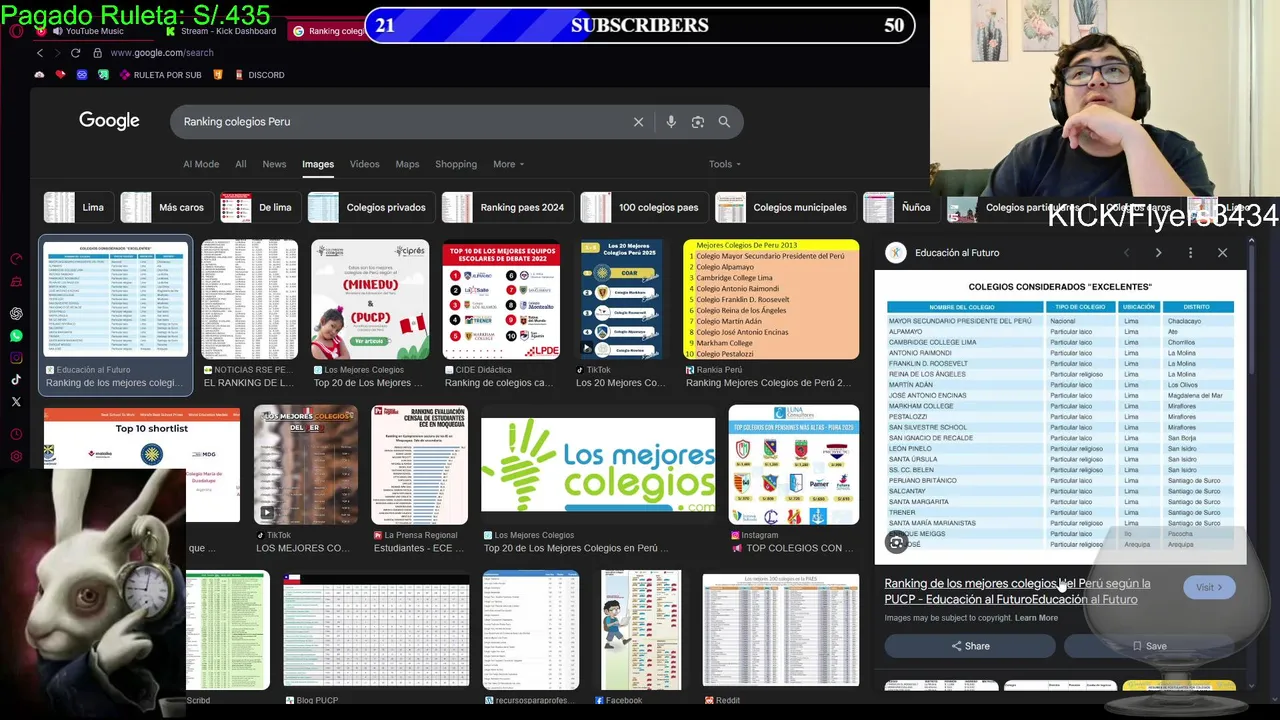The height and width of the screenshot is (720, 1280).
Task: Click the Share button in preview
Action: pyautogui.click(x=970, y=646)
